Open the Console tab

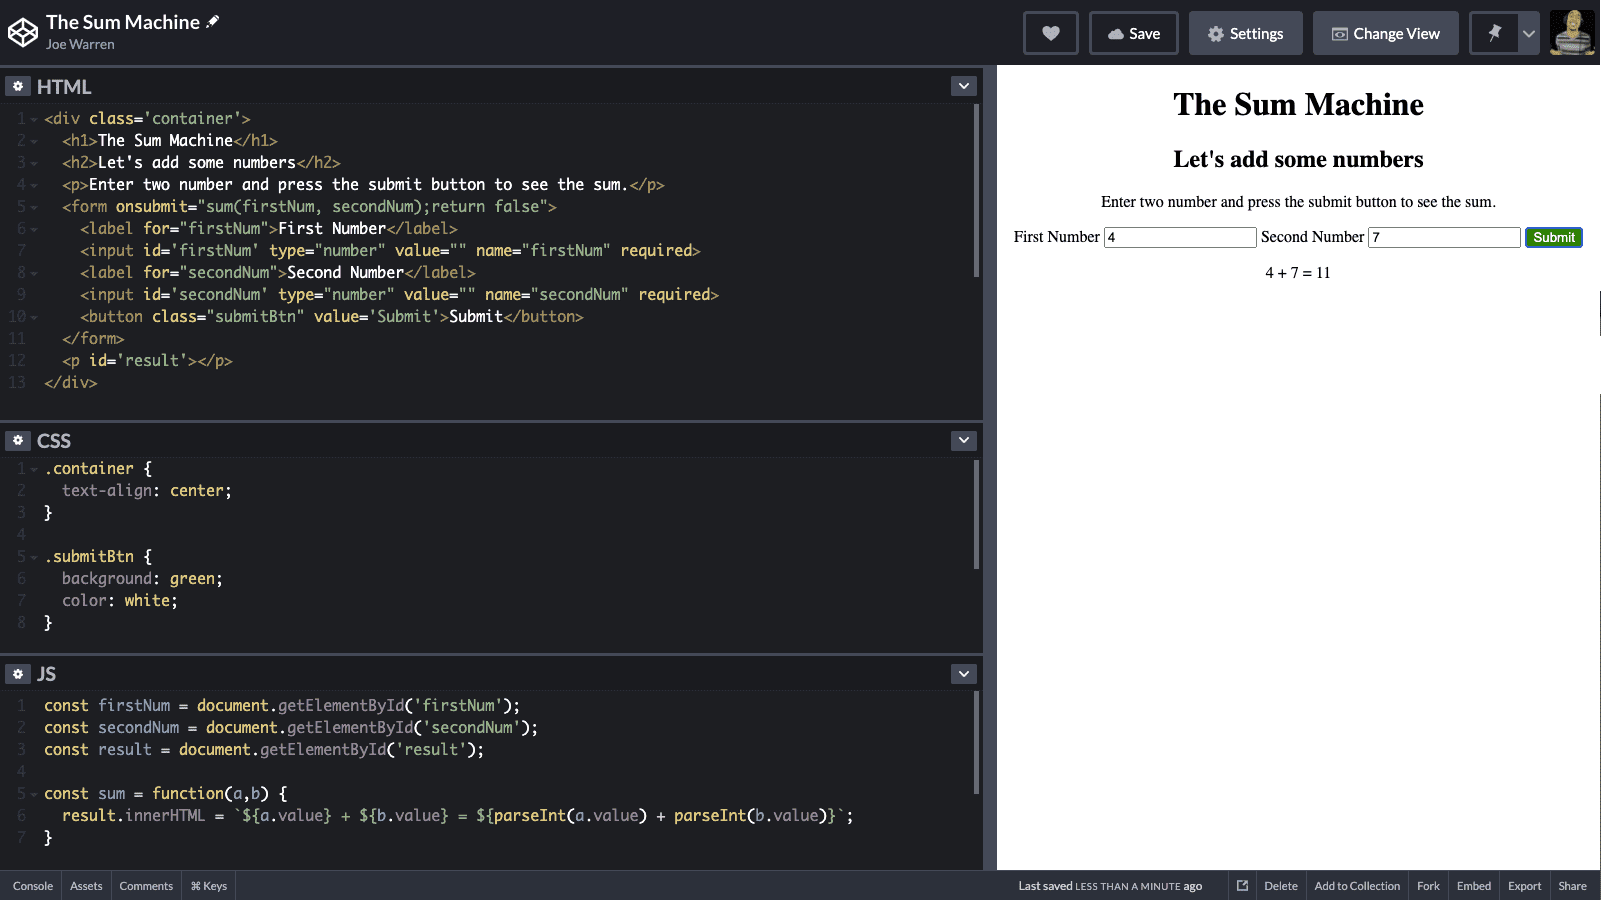[x=33, y=886]
